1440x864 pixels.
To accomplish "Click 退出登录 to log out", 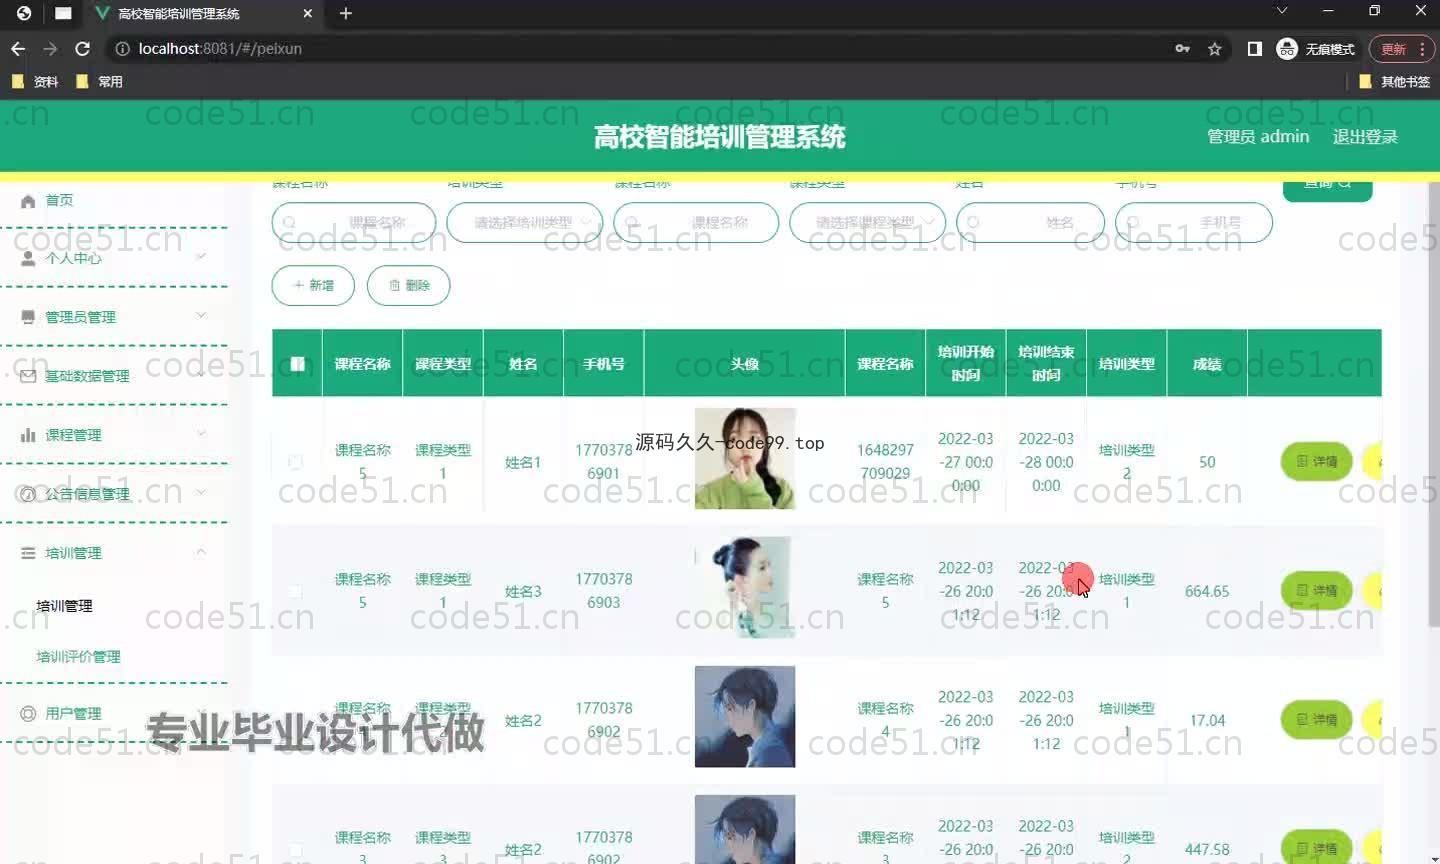I will tap(1364, 137).
